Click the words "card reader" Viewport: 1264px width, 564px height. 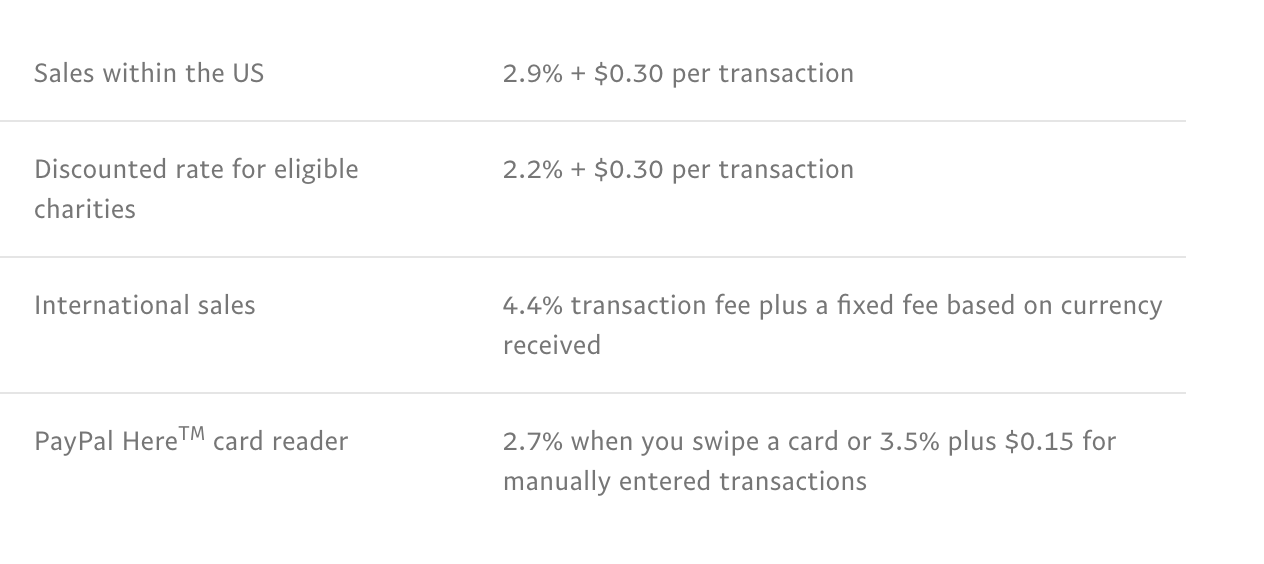280,441
